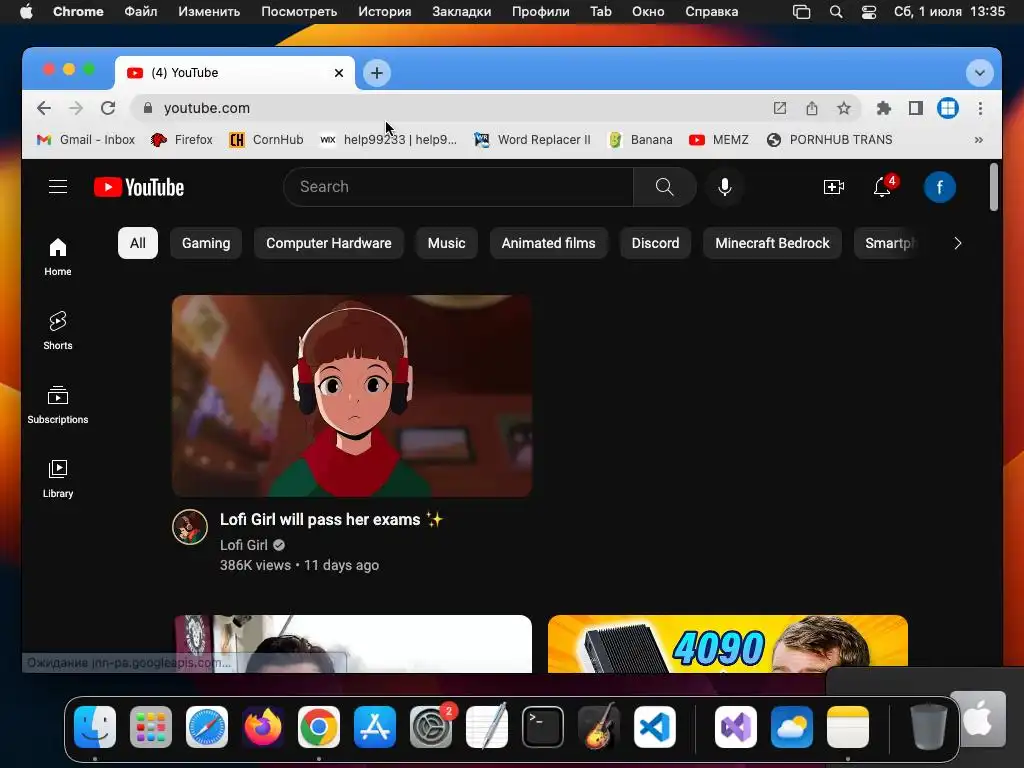Open the Banana bookmark

(640, 140)
